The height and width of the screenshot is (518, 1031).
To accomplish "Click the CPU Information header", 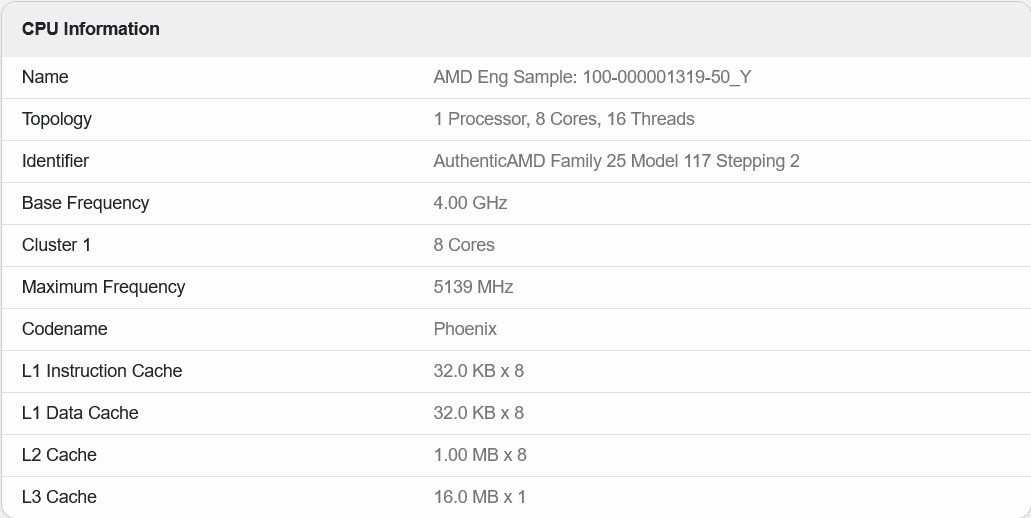I will click(91, 29).
